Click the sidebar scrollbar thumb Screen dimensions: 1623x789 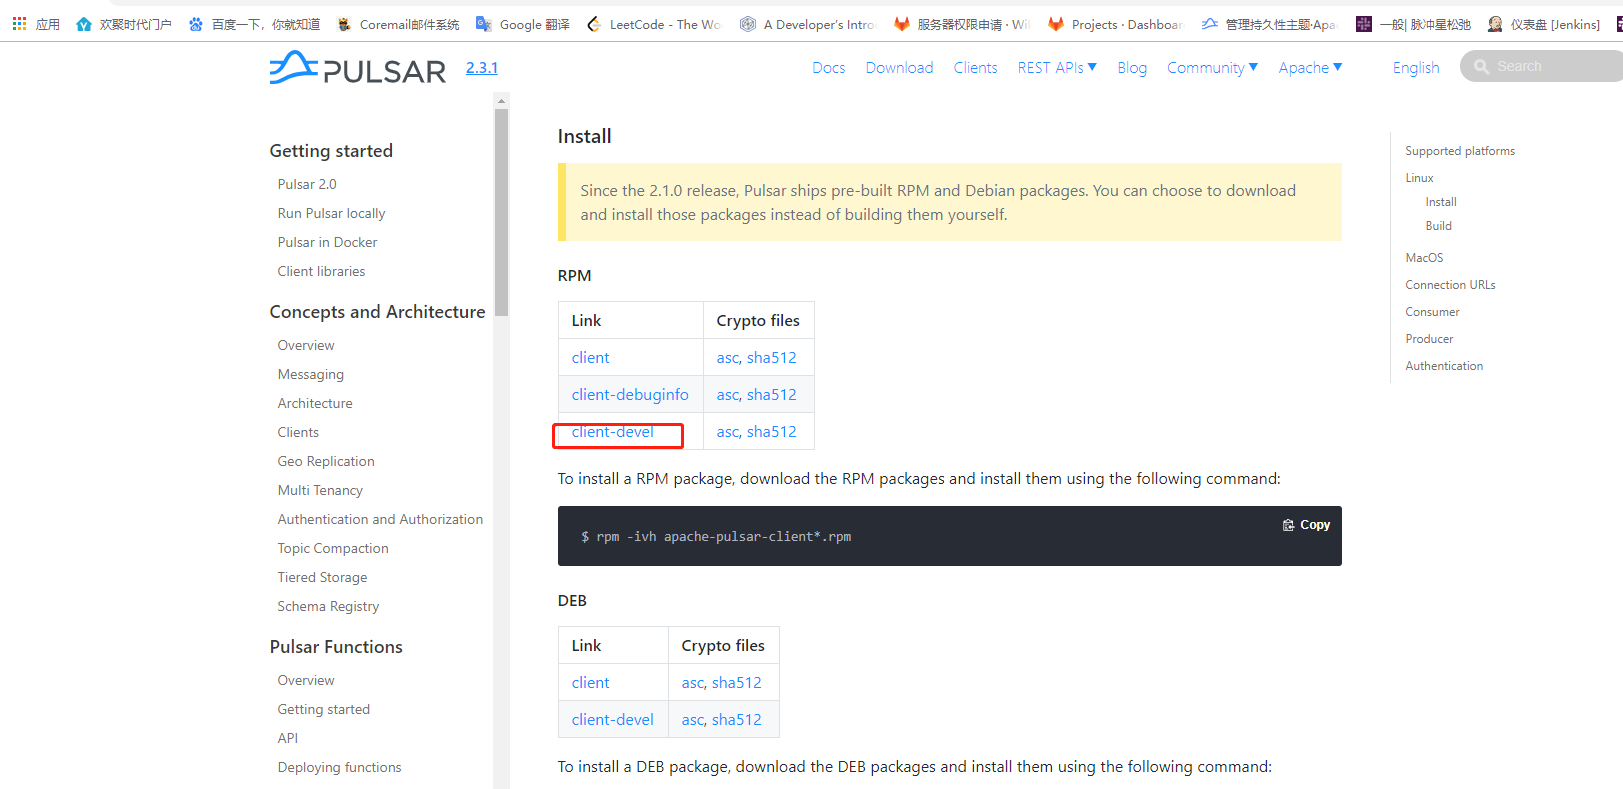(501, 212)
